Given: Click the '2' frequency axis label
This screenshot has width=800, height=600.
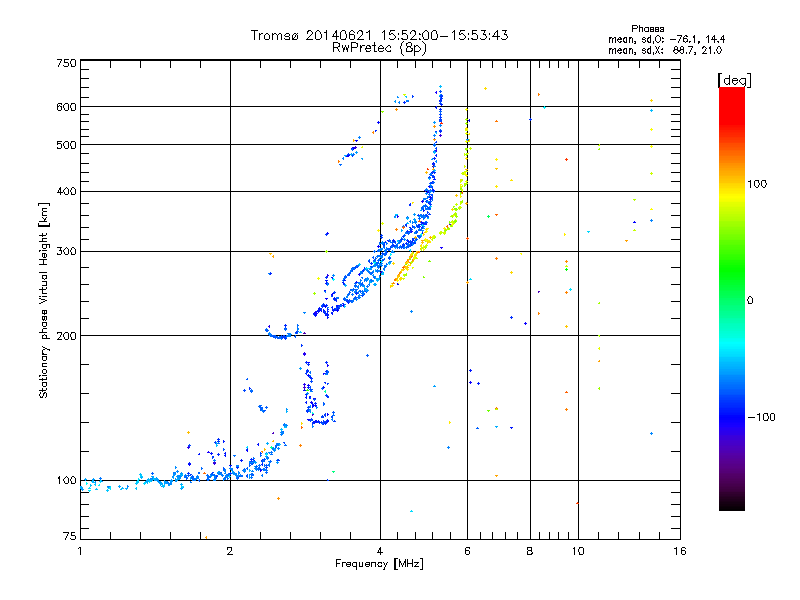Looking at the screenshot, I should coord(230,551).
